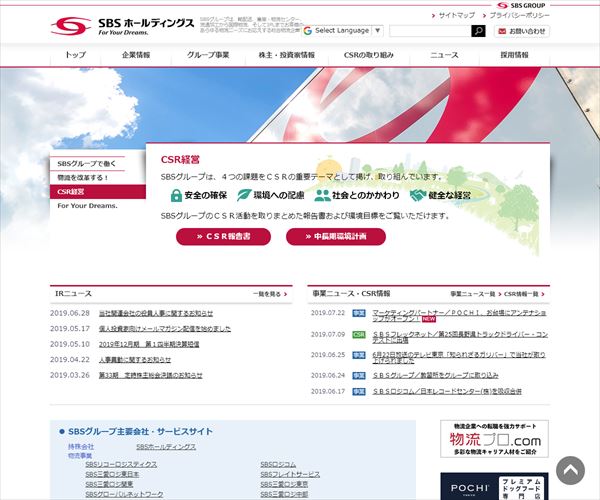This screenshot has height=500, width=600.
Task: Click the lock icon for 安全の確保
Action: [176, 195]
